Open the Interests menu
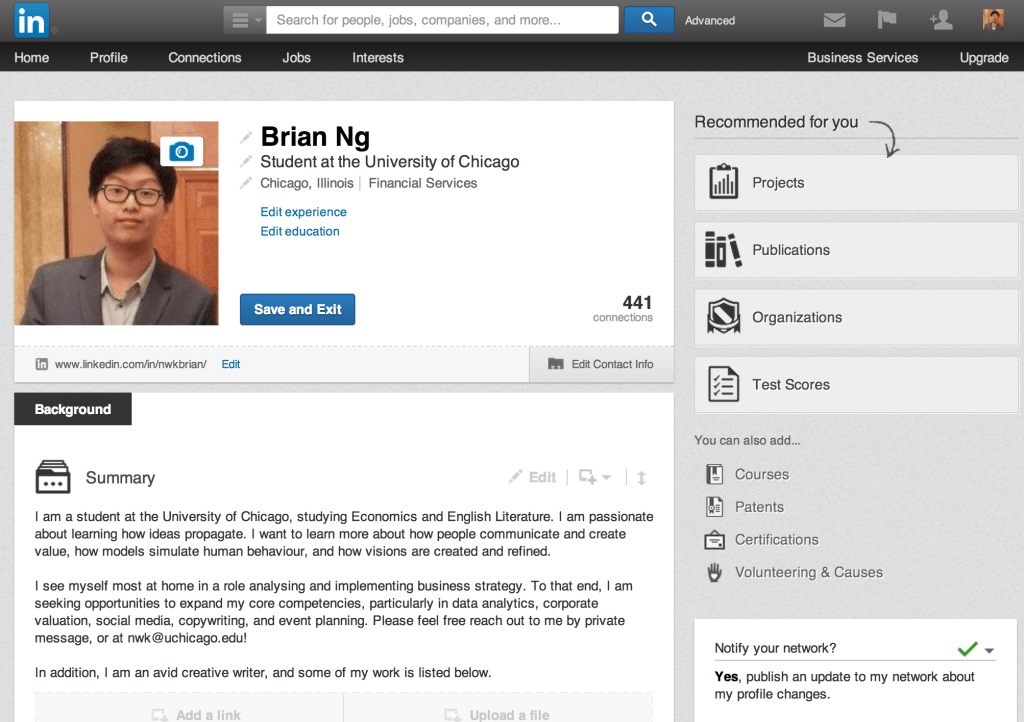 click(377, 58)
